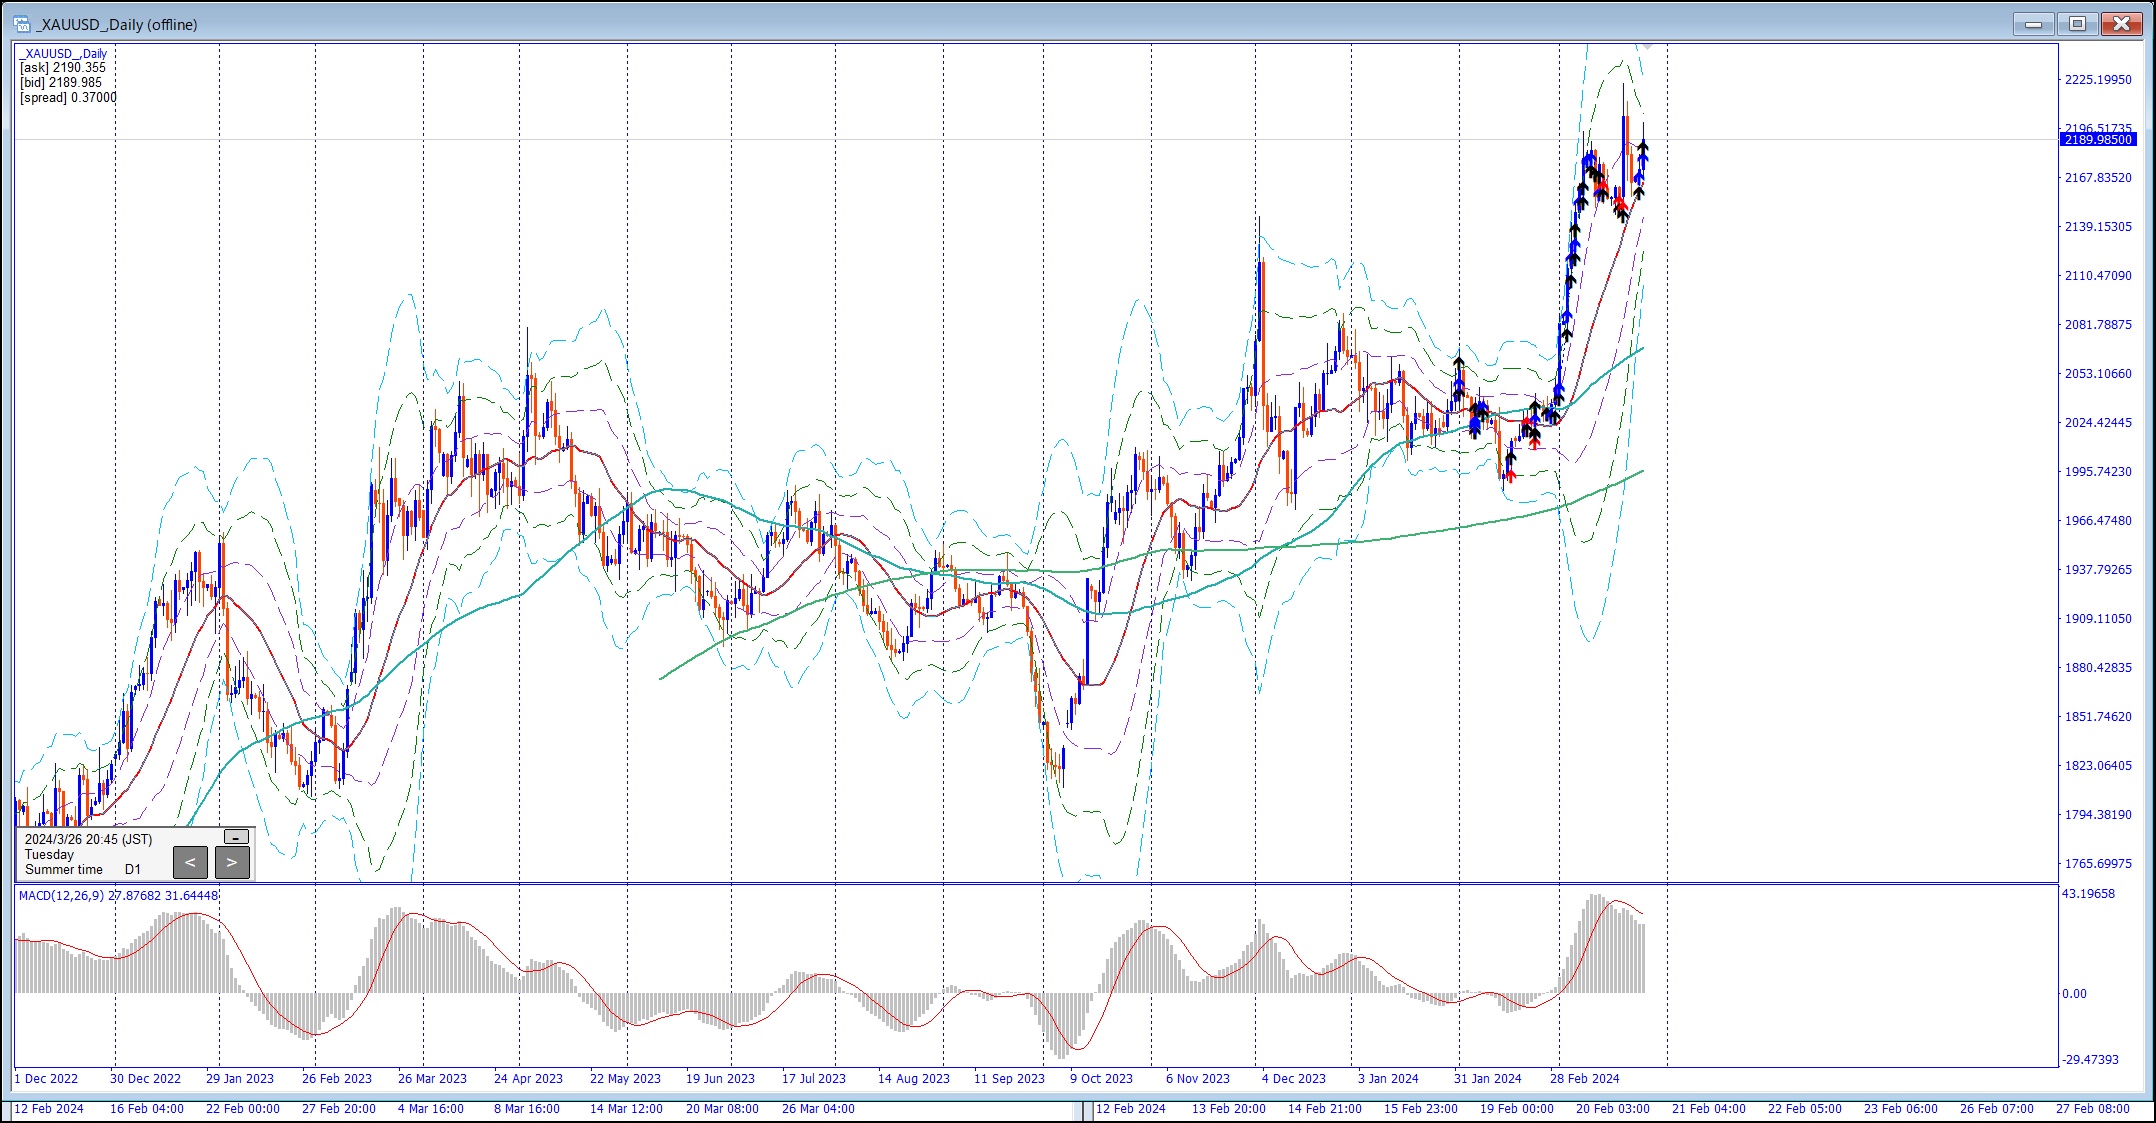Close the XAUUSD Daily chart window
Image resolution: width=2156 pixels, height=1123 pixels.
point(2121,24)
